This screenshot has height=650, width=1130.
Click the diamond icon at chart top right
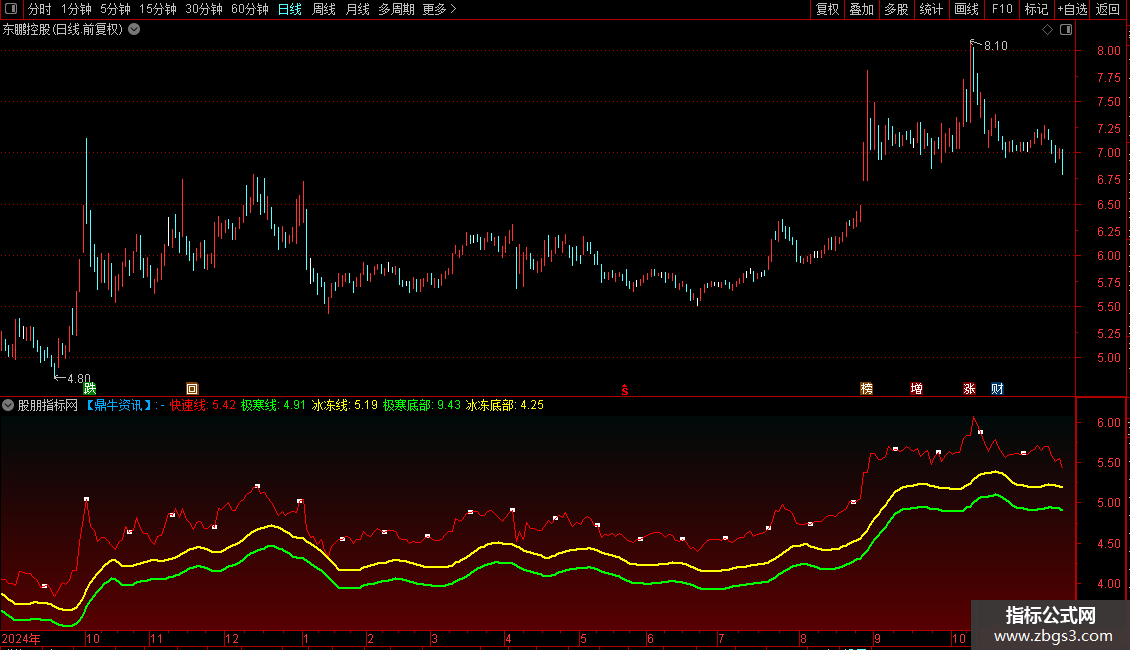tap(1047, 30)
